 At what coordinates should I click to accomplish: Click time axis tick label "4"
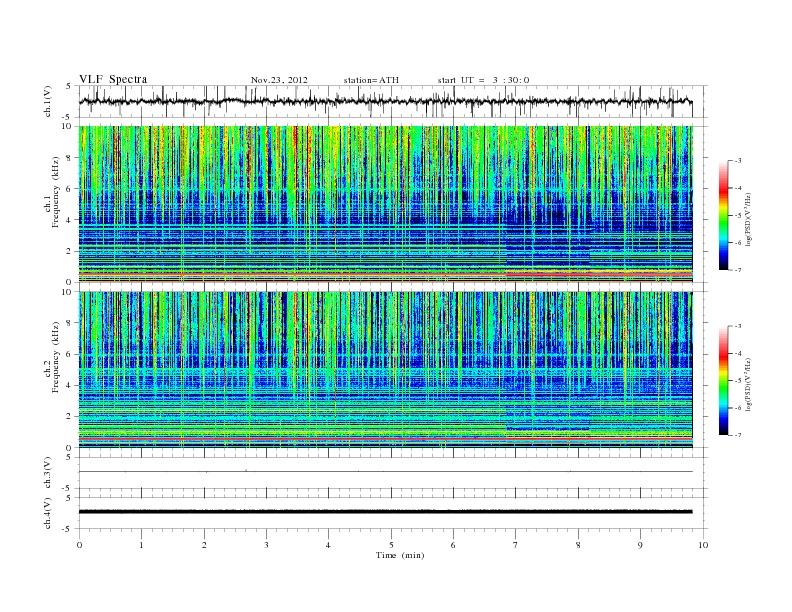[328, 545]
